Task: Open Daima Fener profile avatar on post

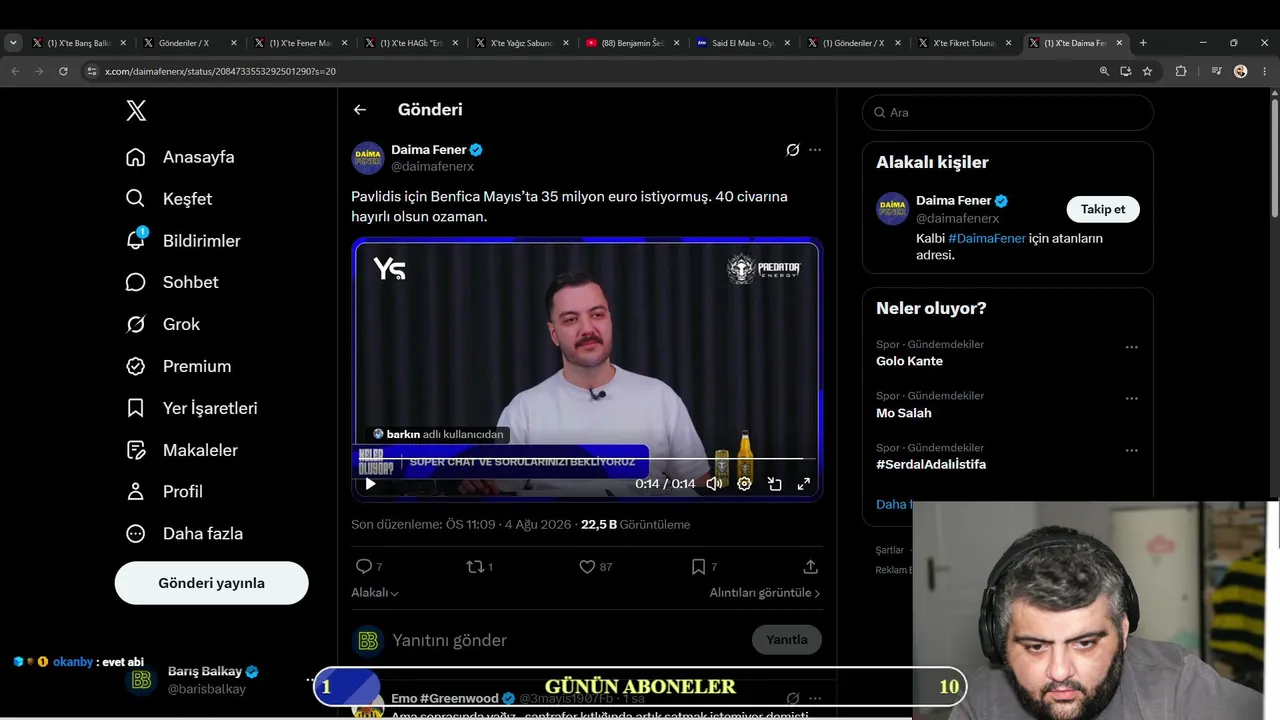Action: click(x=368, y=158)
